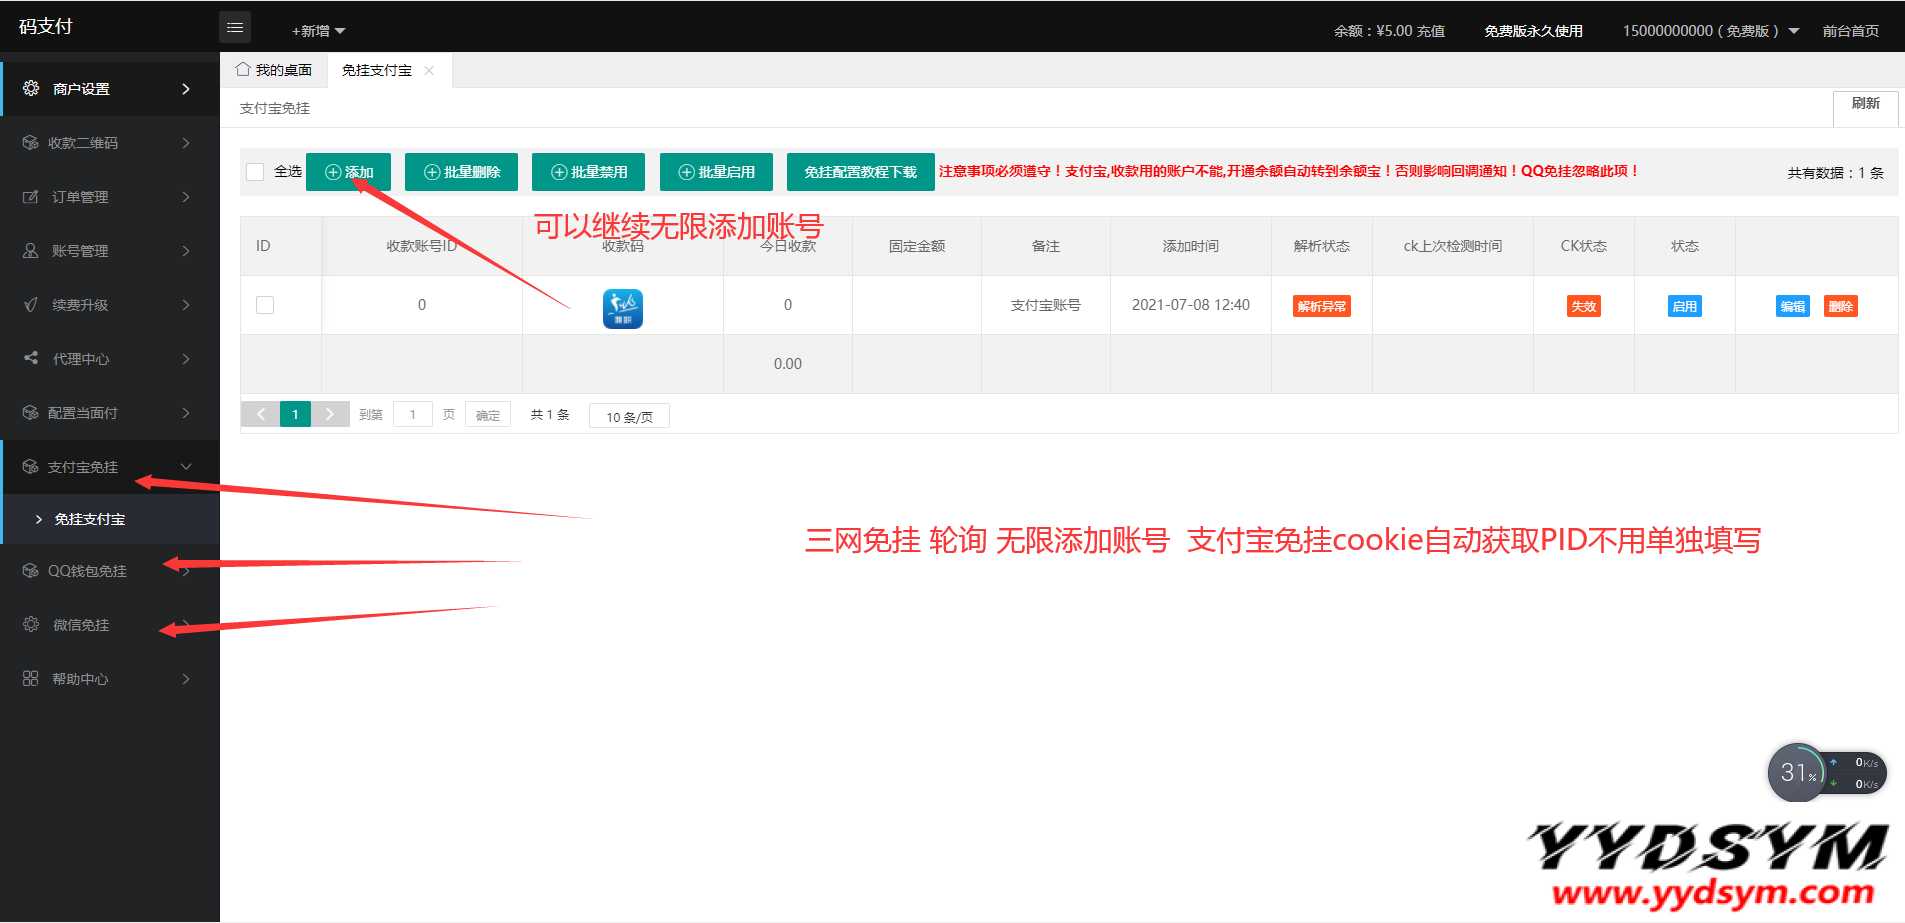Click the 商户设置 gear icon in sidebar
This screenshot has width=1905, height=923.
[31, 88]
